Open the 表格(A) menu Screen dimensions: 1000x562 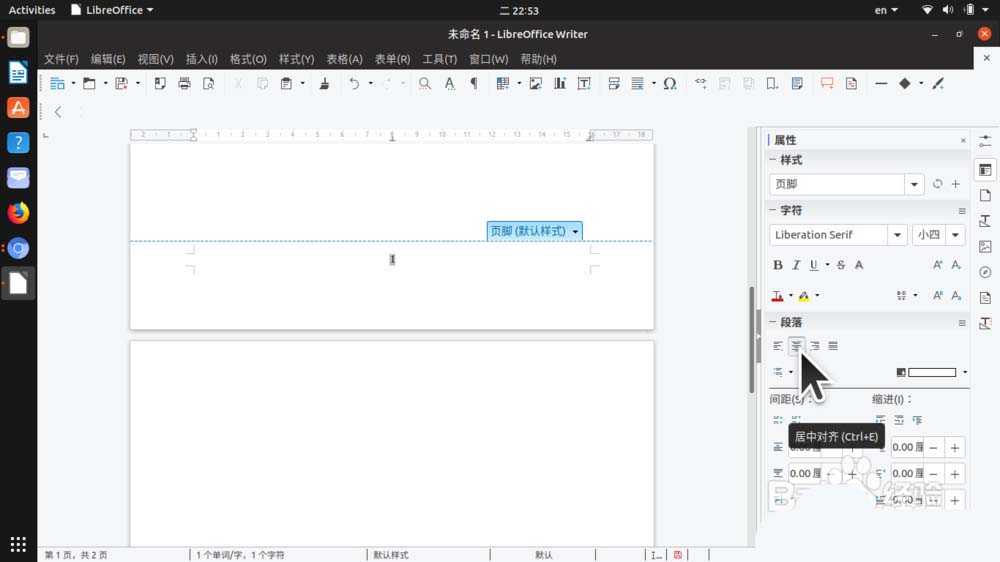(x=344, y=59)
